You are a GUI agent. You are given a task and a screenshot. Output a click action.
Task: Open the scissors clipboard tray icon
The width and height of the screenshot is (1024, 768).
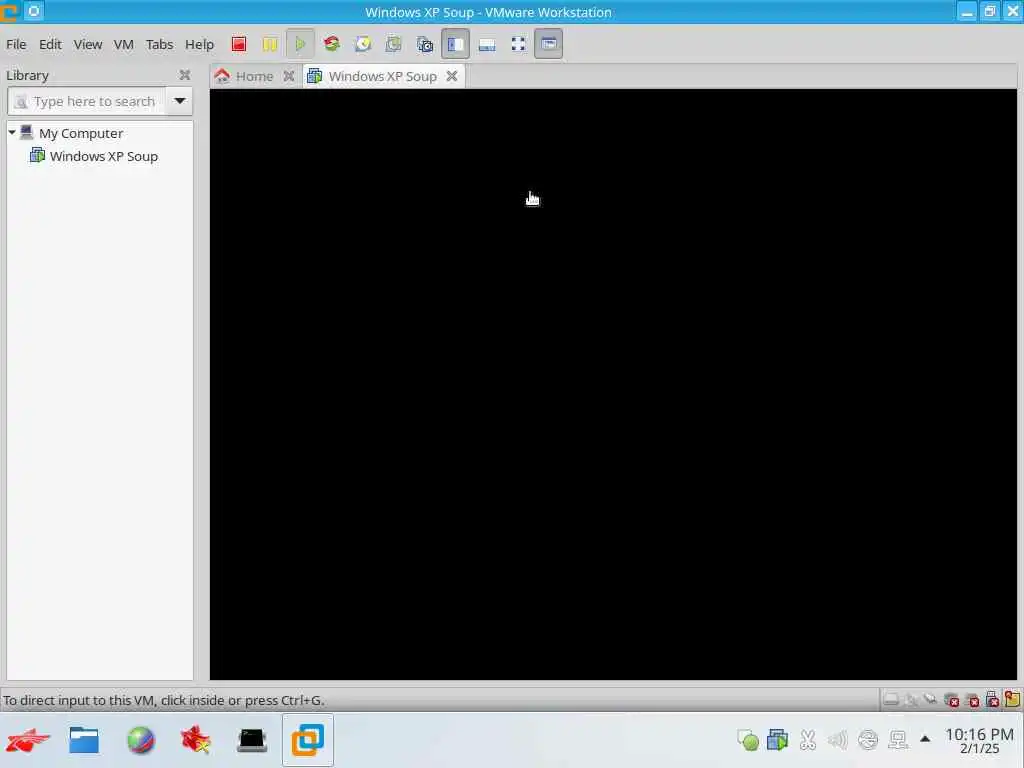(x=808, y=740)
